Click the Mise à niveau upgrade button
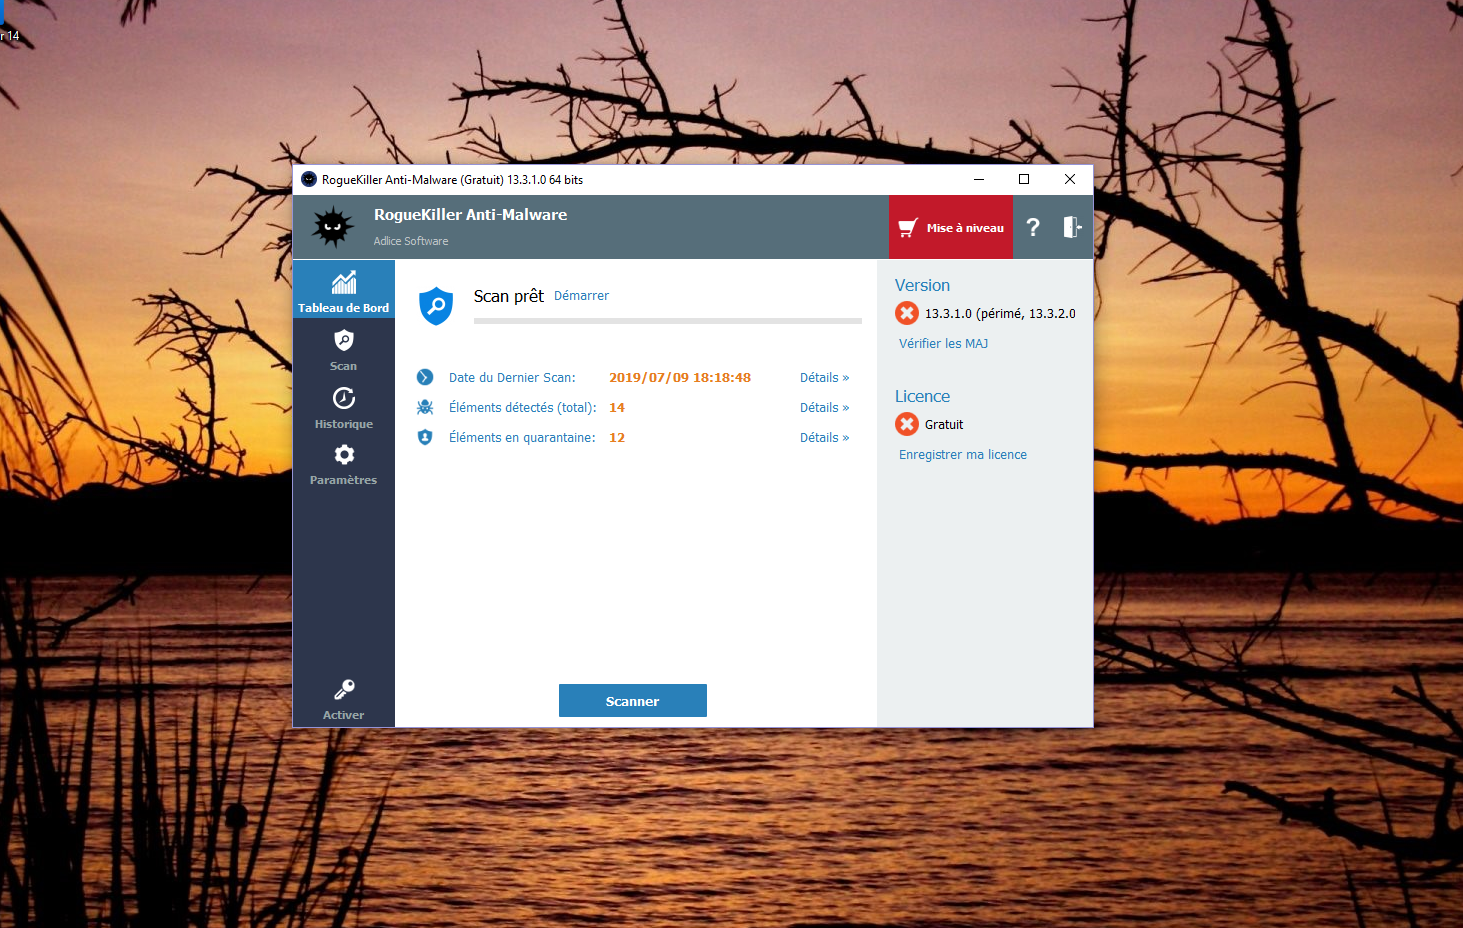This screenshot has width=1463, height=928. (x=951, y=227)
